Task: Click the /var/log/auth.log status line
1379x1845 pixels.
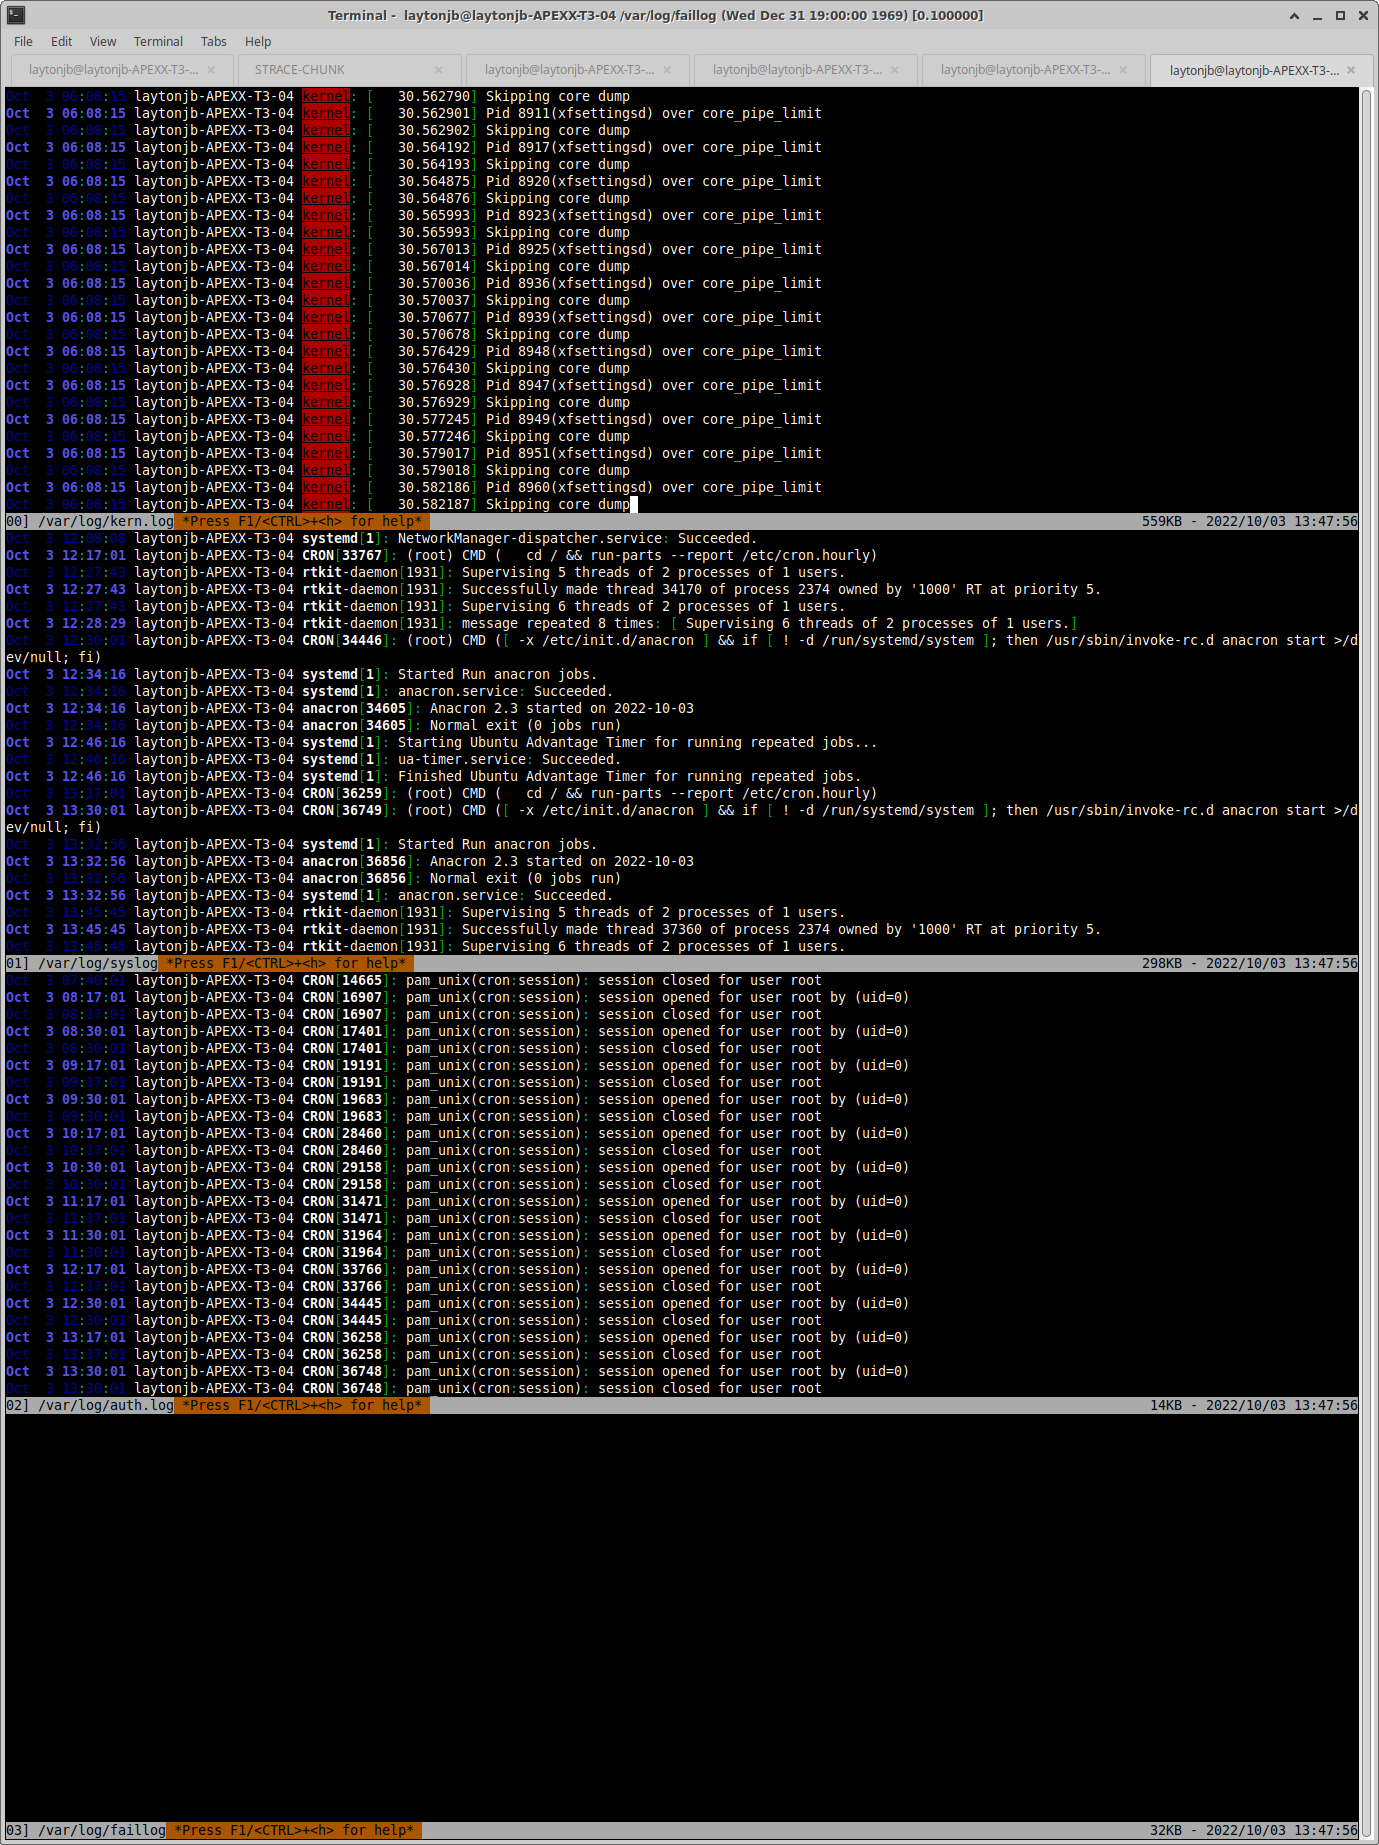Action: point(682,1405)
